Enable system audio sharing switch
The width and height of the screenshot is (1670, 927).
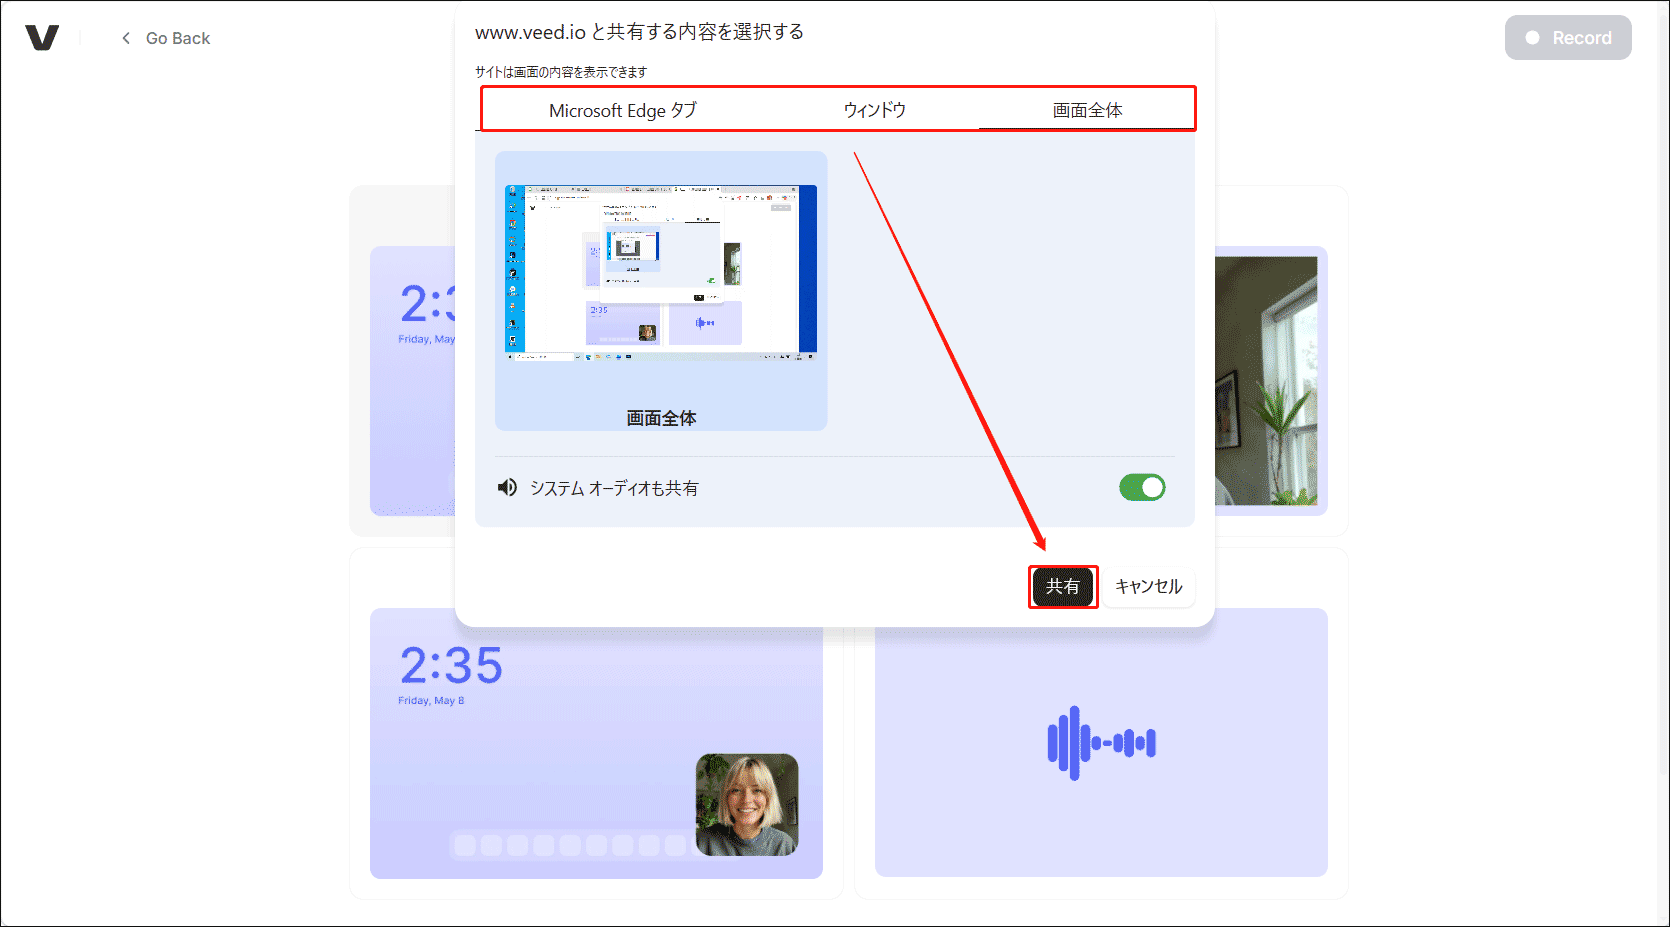1142,487
